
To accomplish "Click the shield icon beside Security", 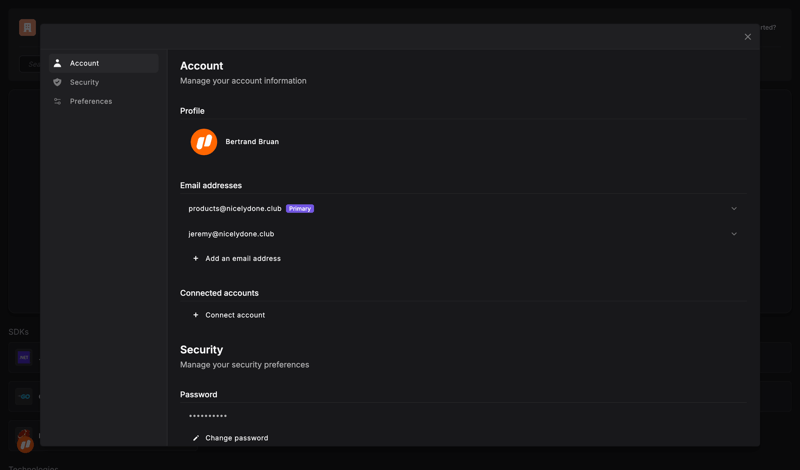I will pos(58,82).
